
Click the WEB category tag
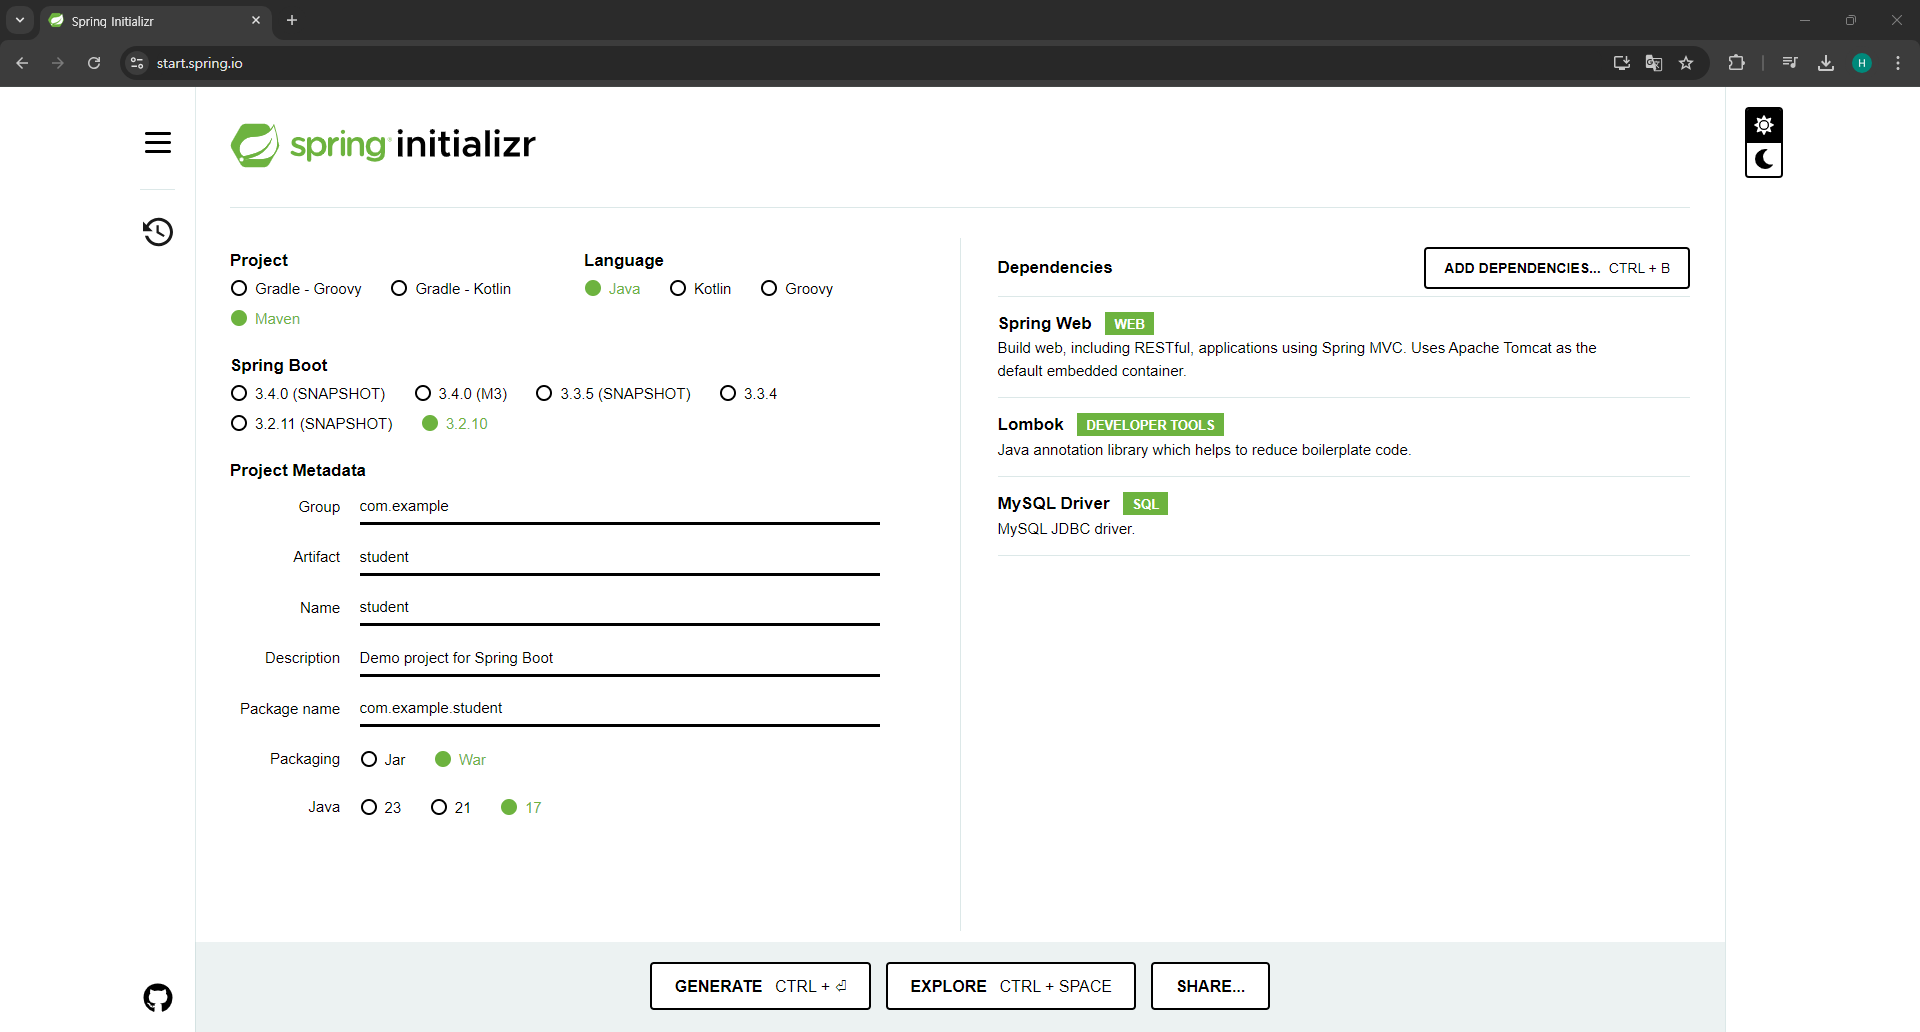point(1129,324)
